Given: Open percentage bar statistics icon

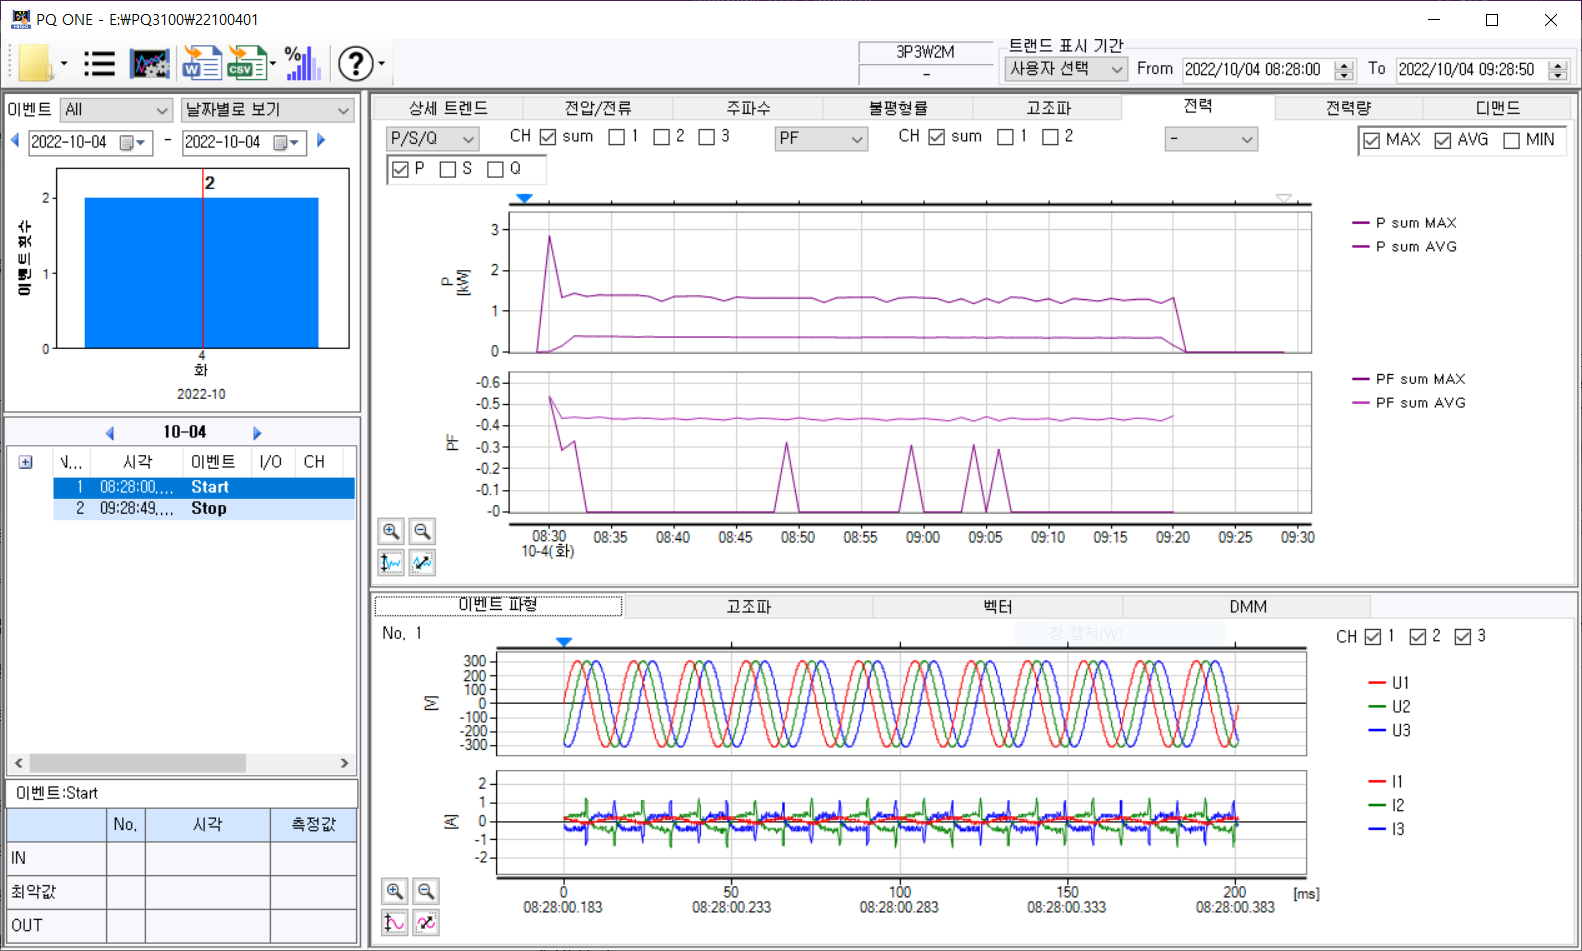Looking at the screenshot, I should [x=302, y=63].
